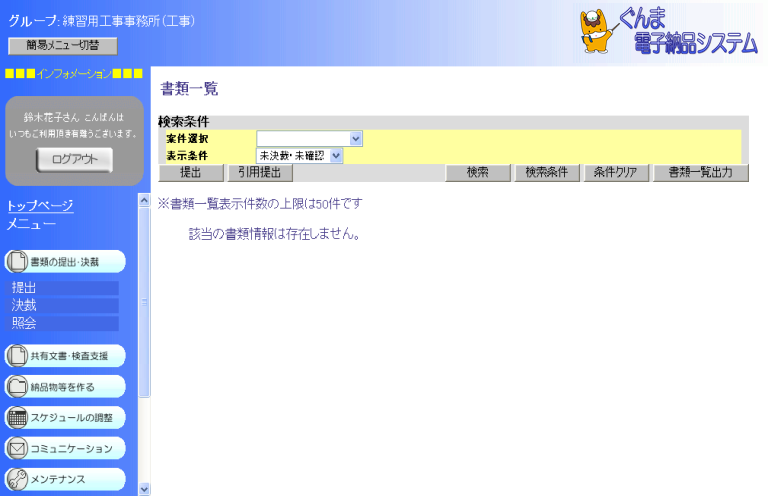
Task: Click the sidebar vertical scrollbar thumb
Action: (x=144, y=302)
